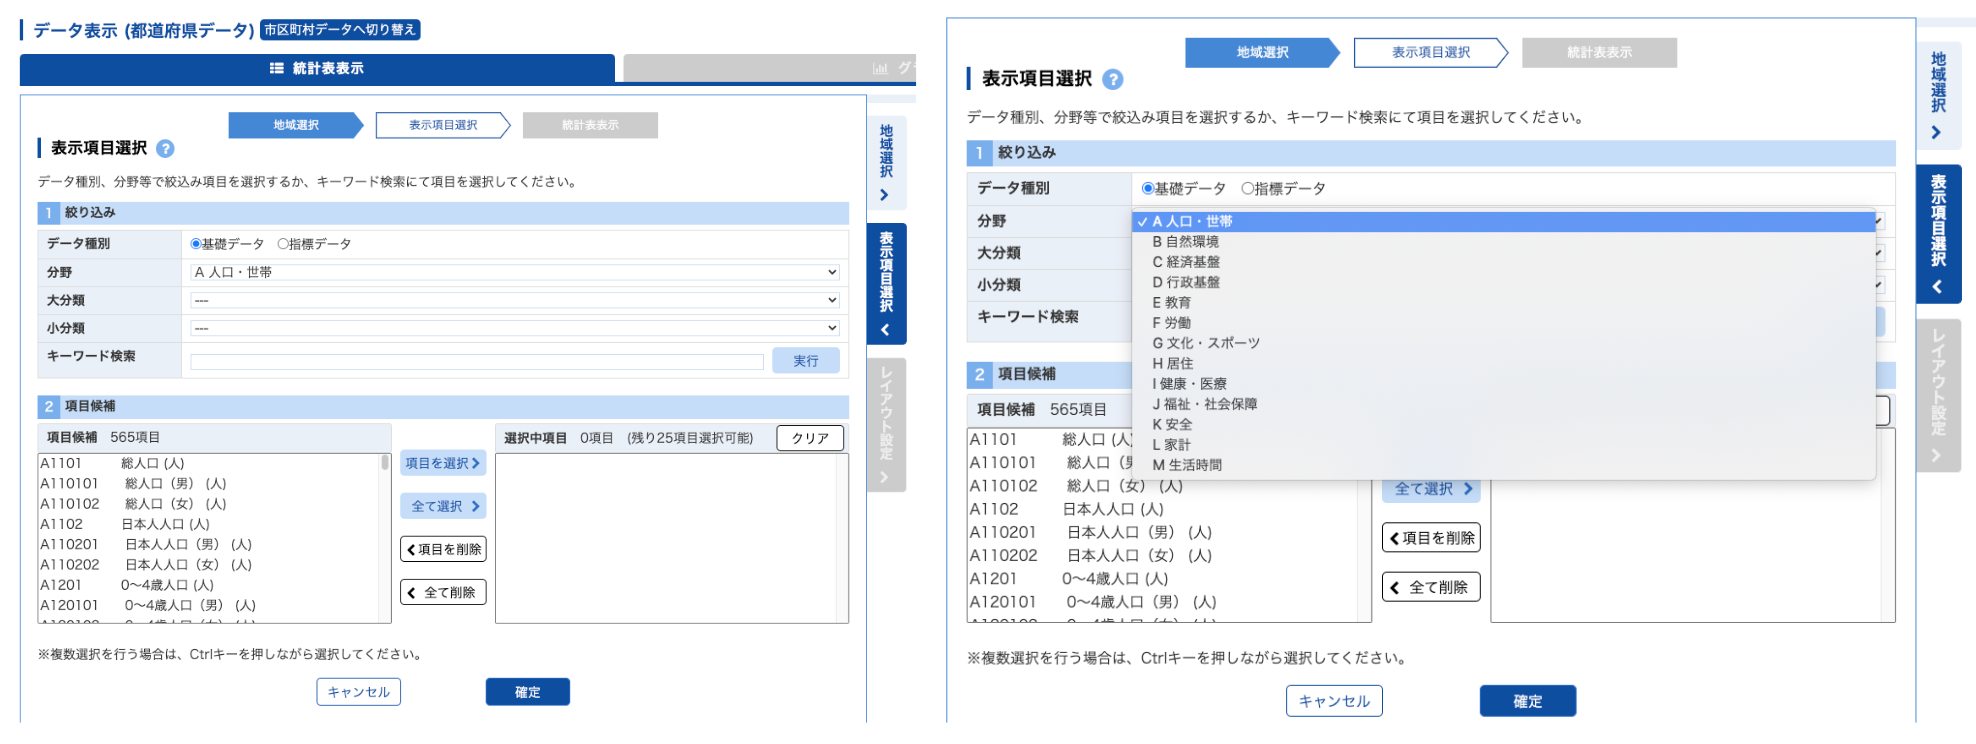
Task: Choose C 経済基盤 from the open dropdown list
Action: [x=1186, y=262]
